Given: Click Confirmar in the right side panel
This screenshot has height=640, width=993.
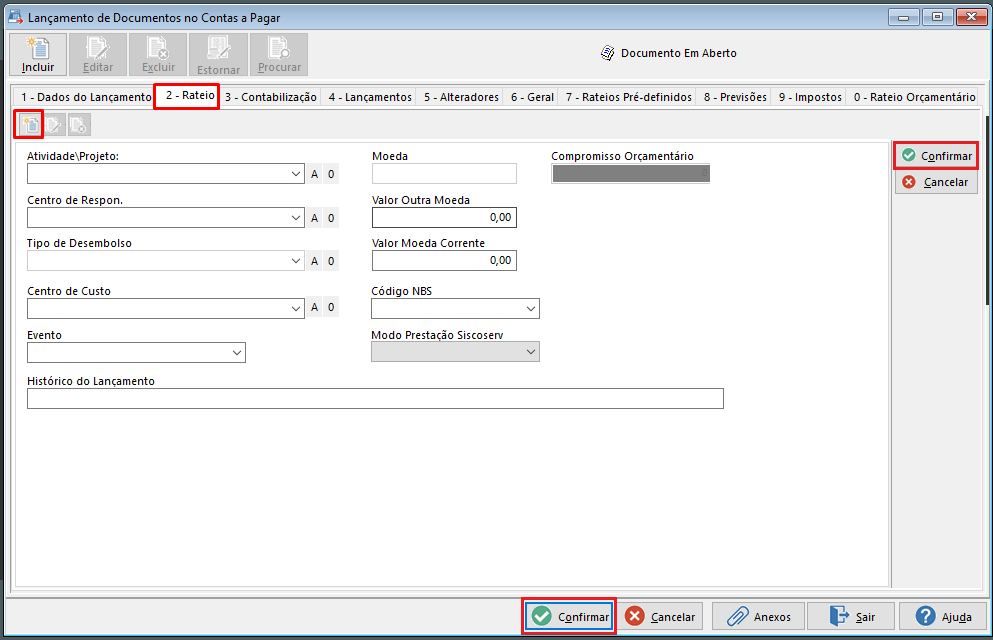Looking at the screenshot, I should pyautogui.click(x=936, y=156).
